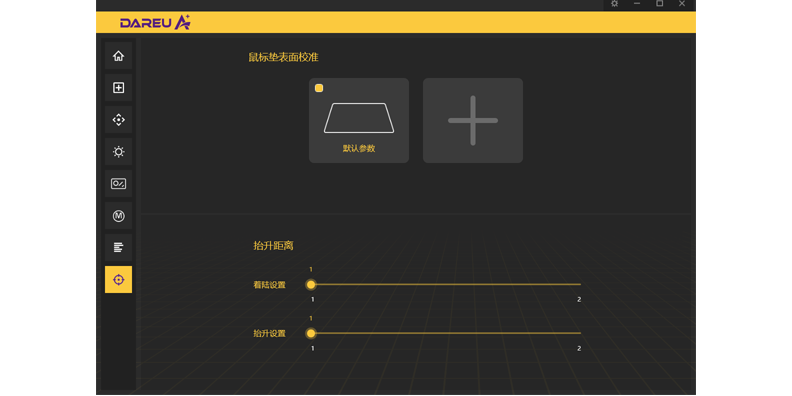Set 着陆设置 slider to value 2
Screen dimensions: 792x396
580,284
